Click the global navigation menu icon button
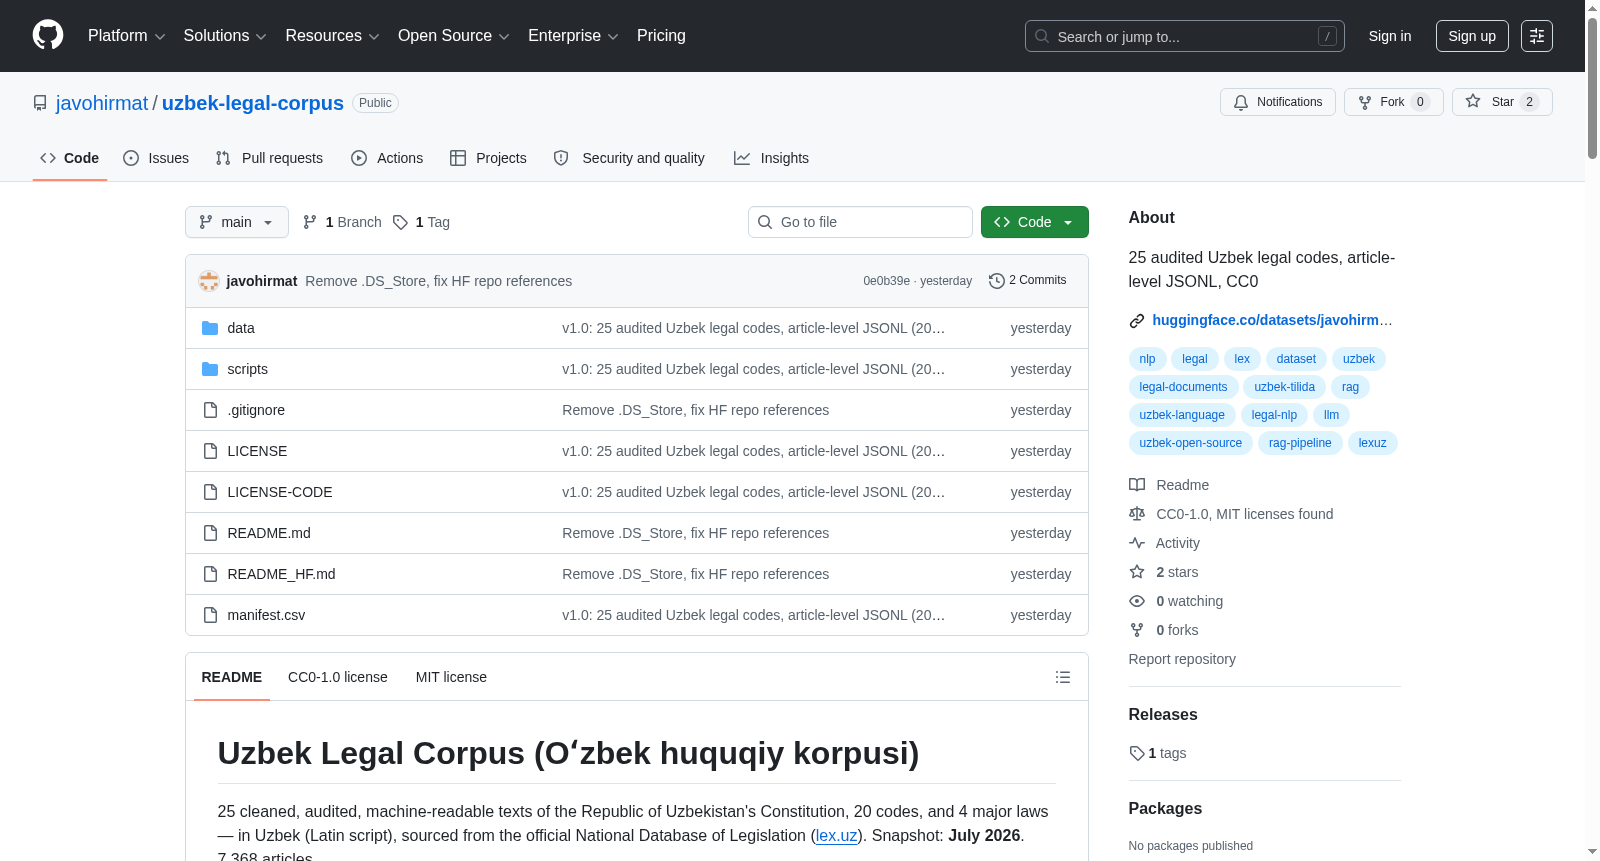The image size is (1600, 861). click(x=1537, y=36)
